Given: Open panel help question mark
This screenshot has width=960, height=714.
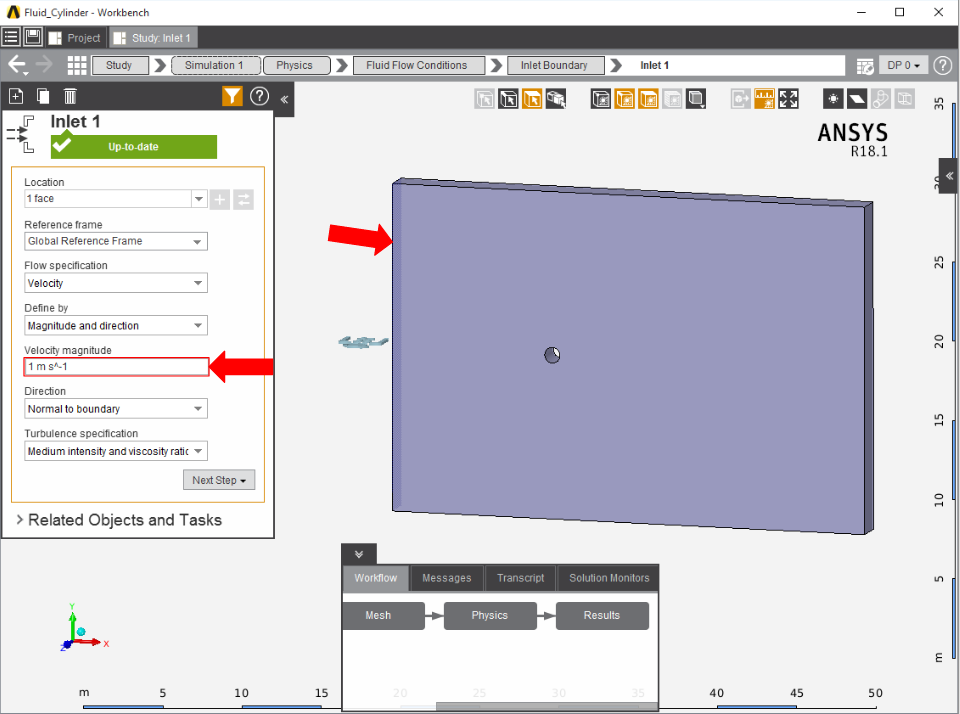Looking at the screenshot, I should point(260,96).
